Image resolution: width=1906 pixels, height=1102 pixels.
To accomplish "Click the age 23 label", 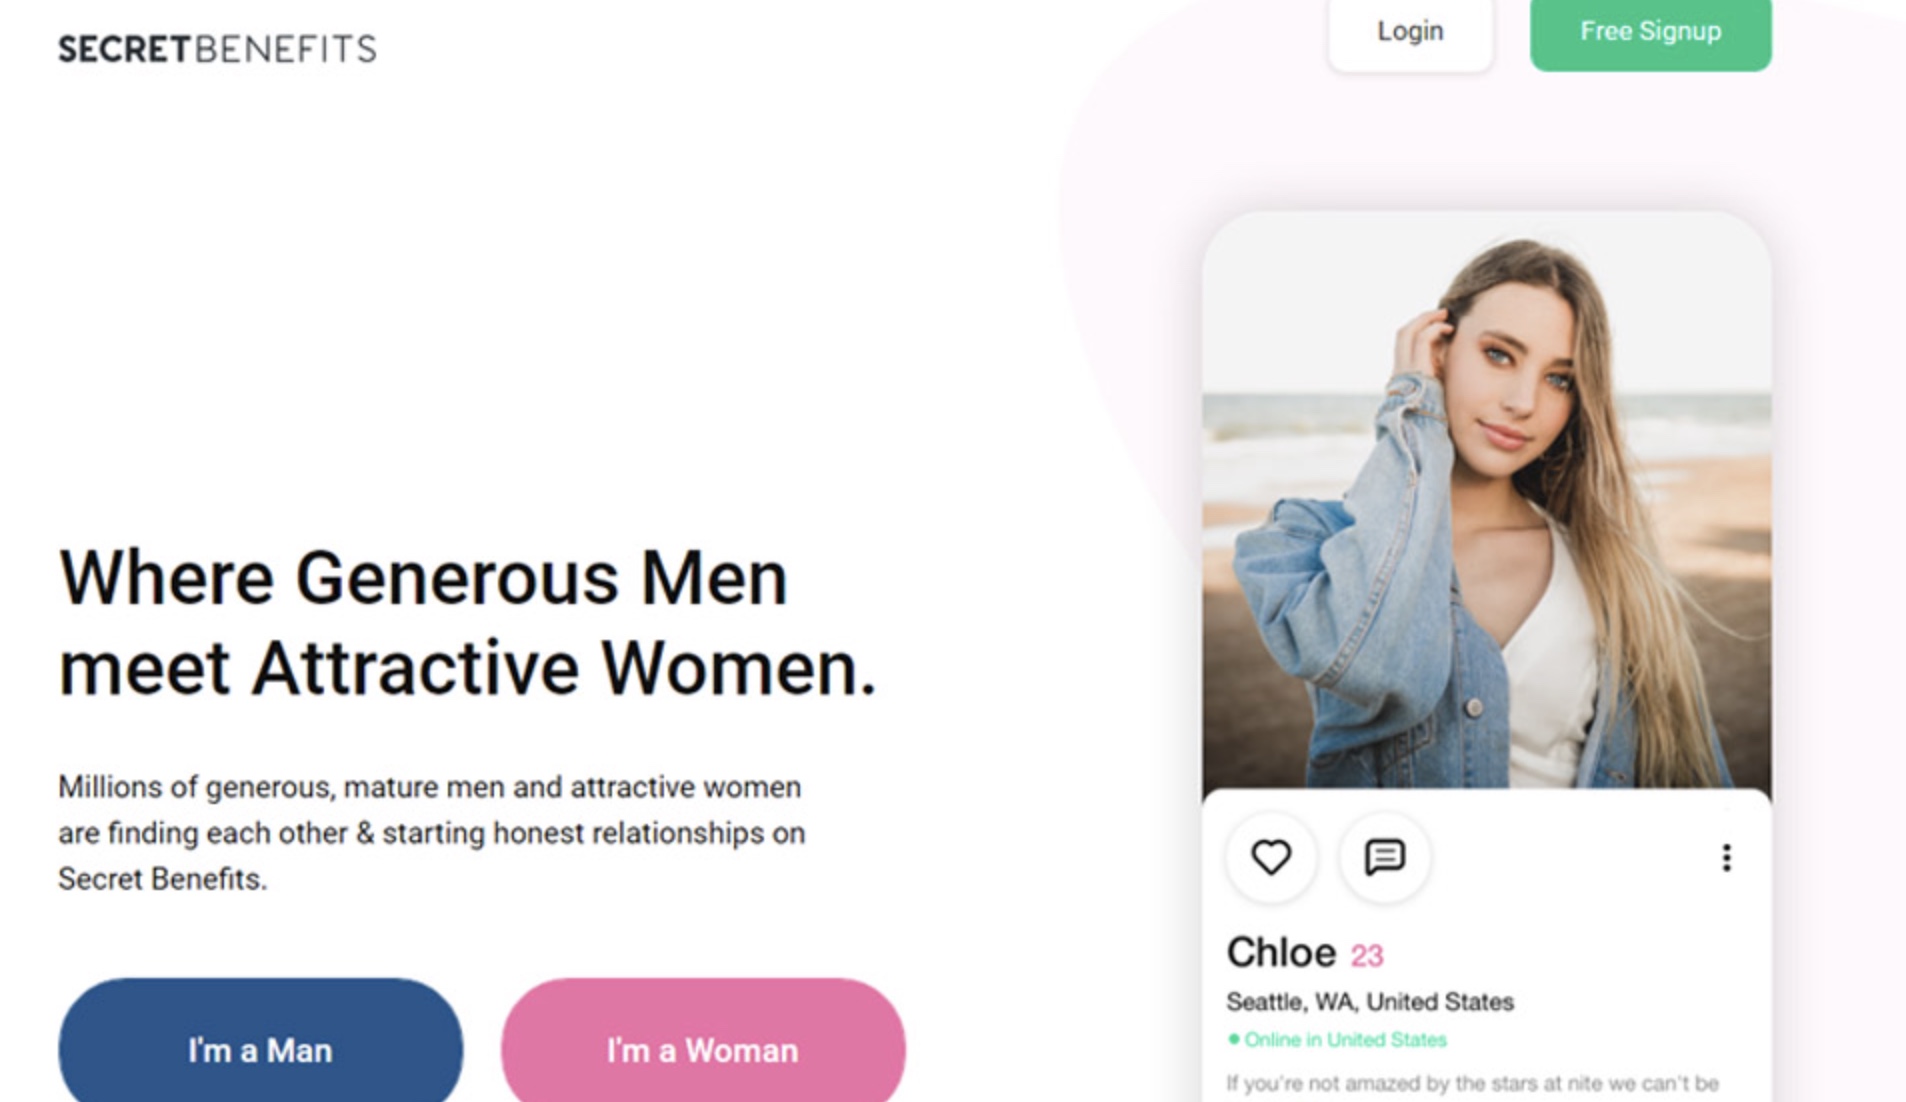I will pos(1366,956).
